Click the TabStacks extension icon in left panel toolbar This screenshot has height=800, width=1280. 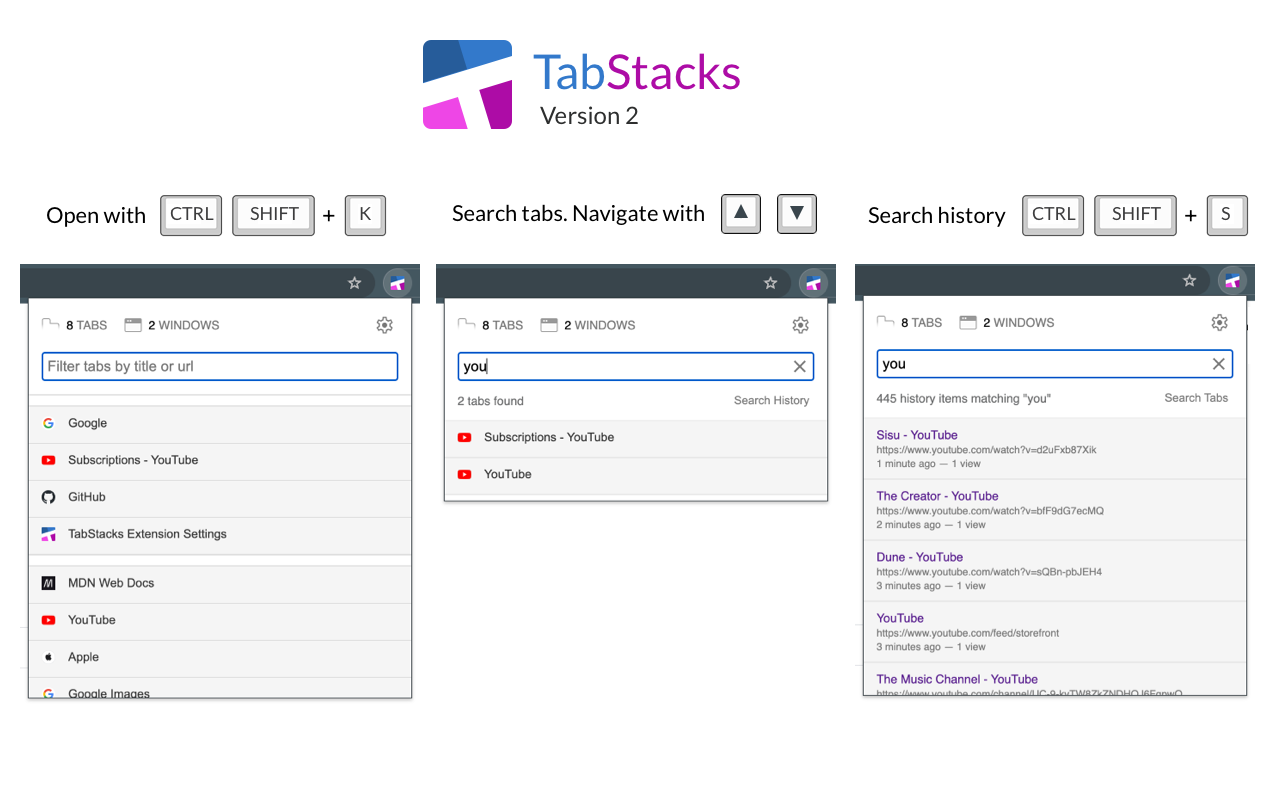(397, 283)
